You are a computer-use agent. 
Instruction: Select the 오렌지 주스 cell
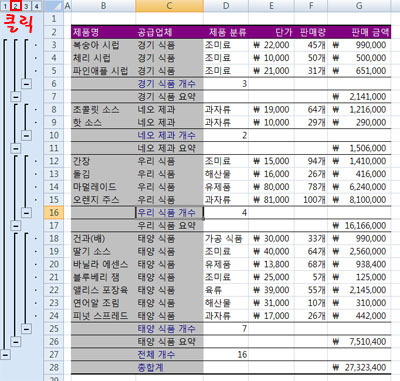(x=103, y=200)
